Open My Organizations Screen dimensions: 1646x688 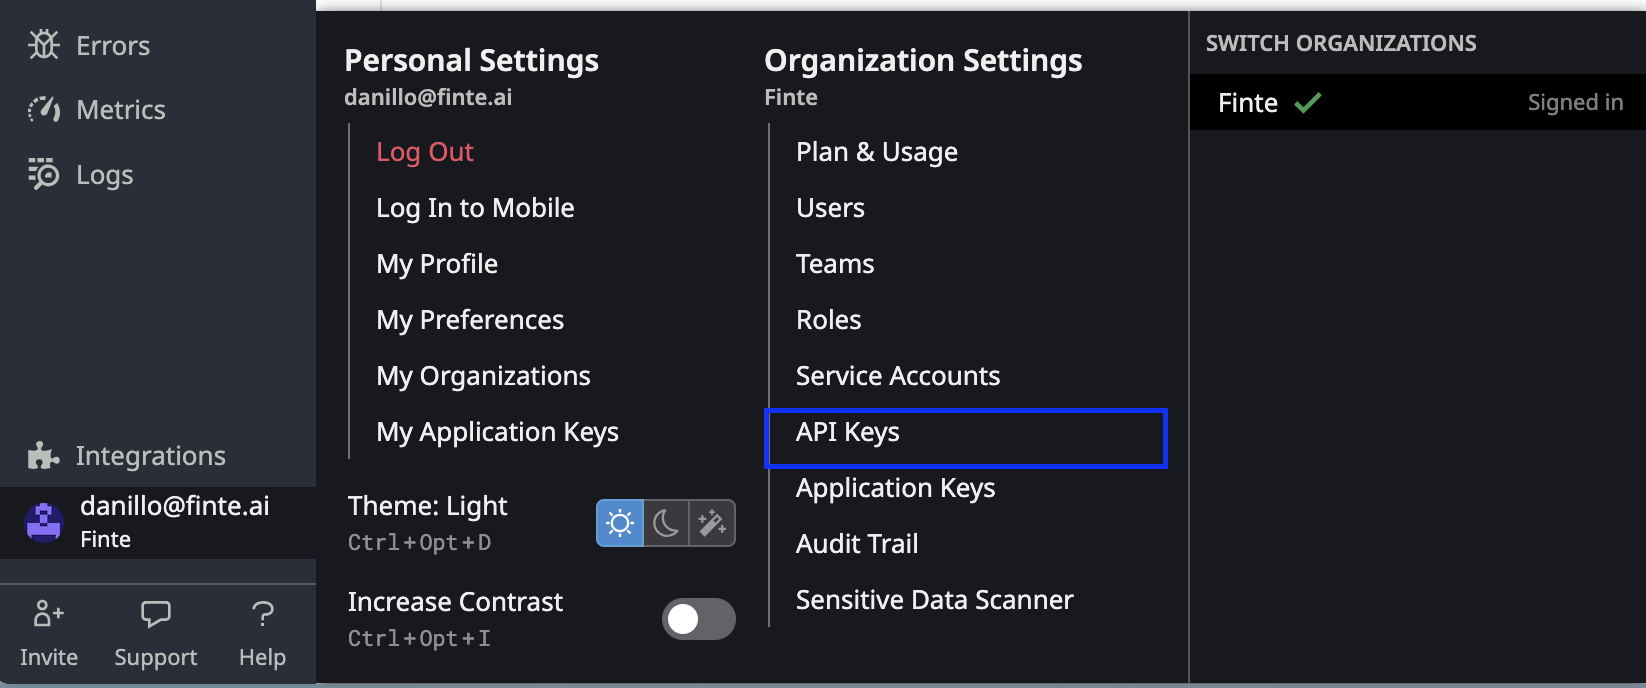tap(483, 376)
